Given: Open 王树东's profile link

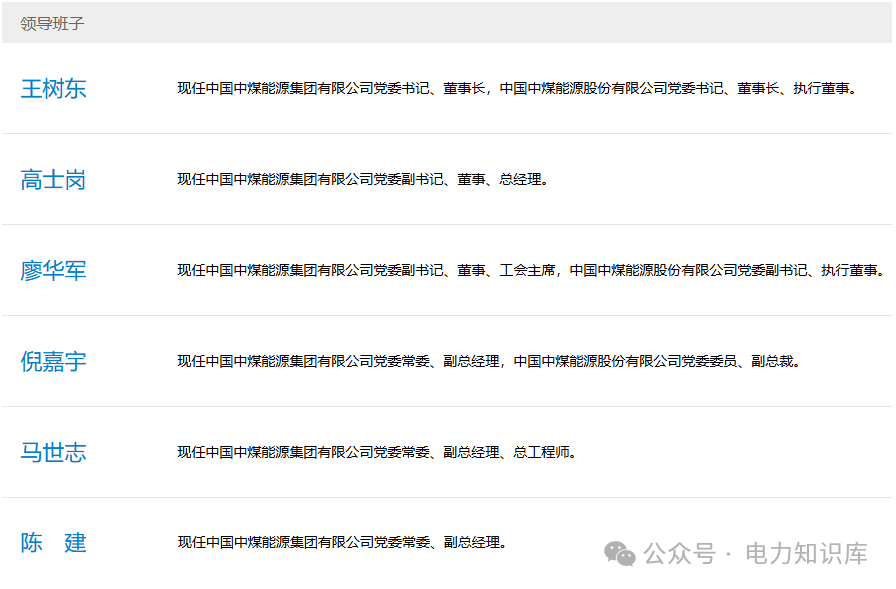Looking at the screenshot, I should pos(54,89).
